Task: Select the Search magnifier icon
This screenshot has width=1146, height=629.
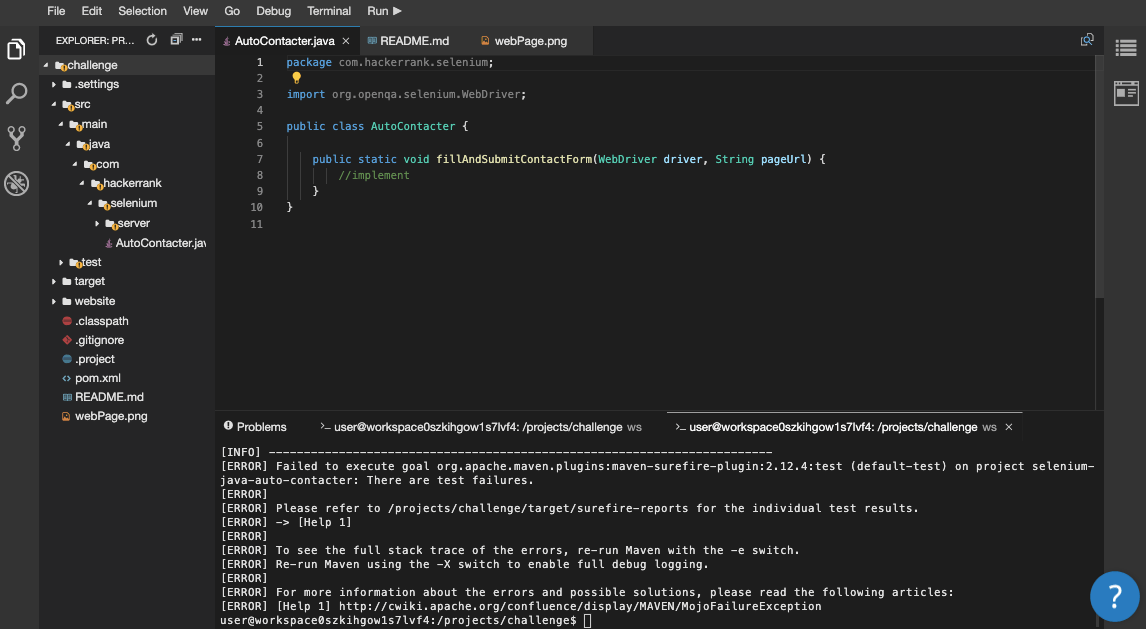Action: point(16,92)
